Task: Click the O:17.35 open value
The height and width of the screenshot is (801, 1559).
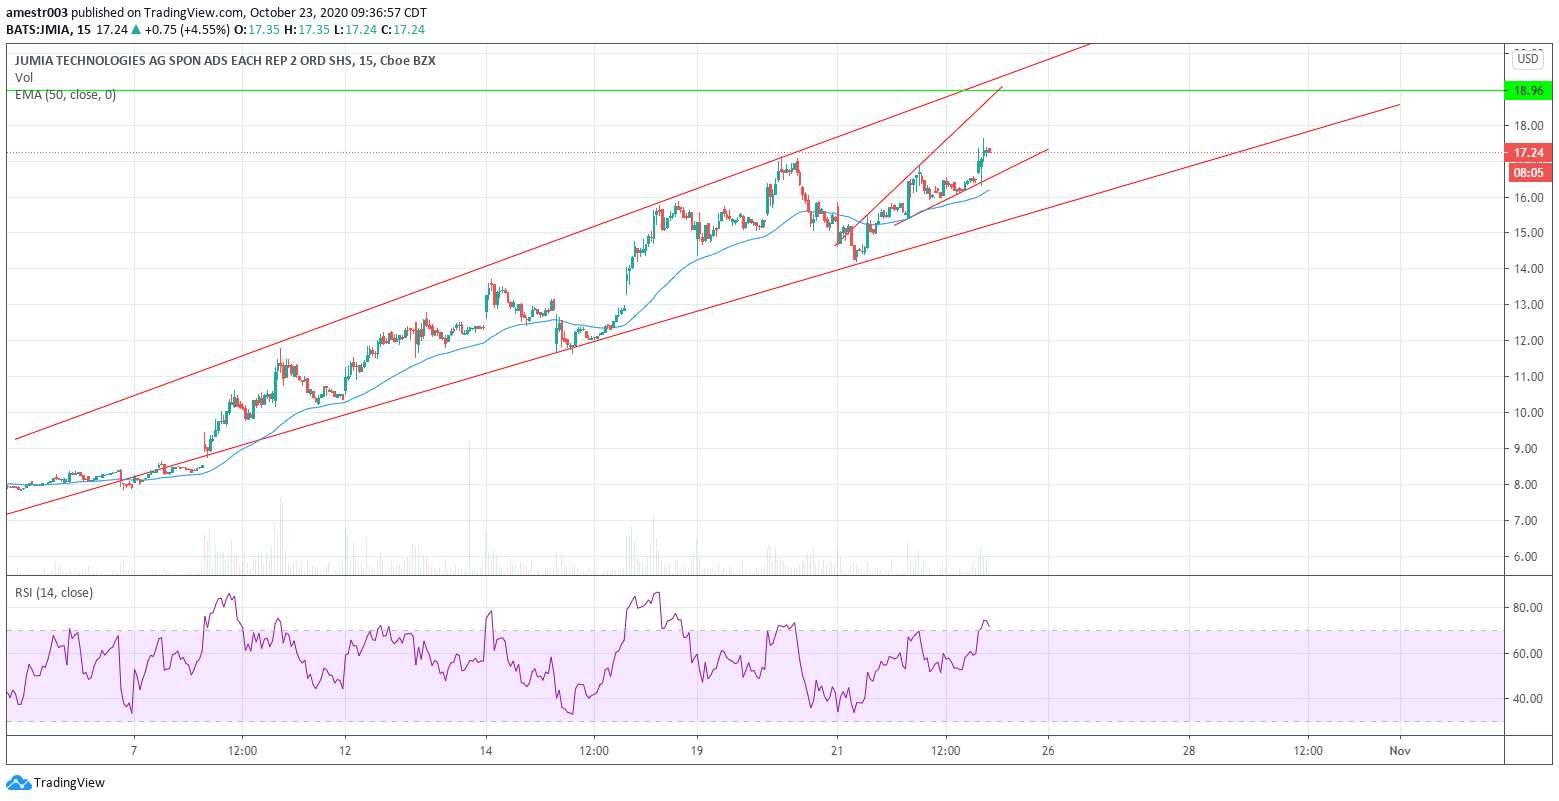Action: 257,30
